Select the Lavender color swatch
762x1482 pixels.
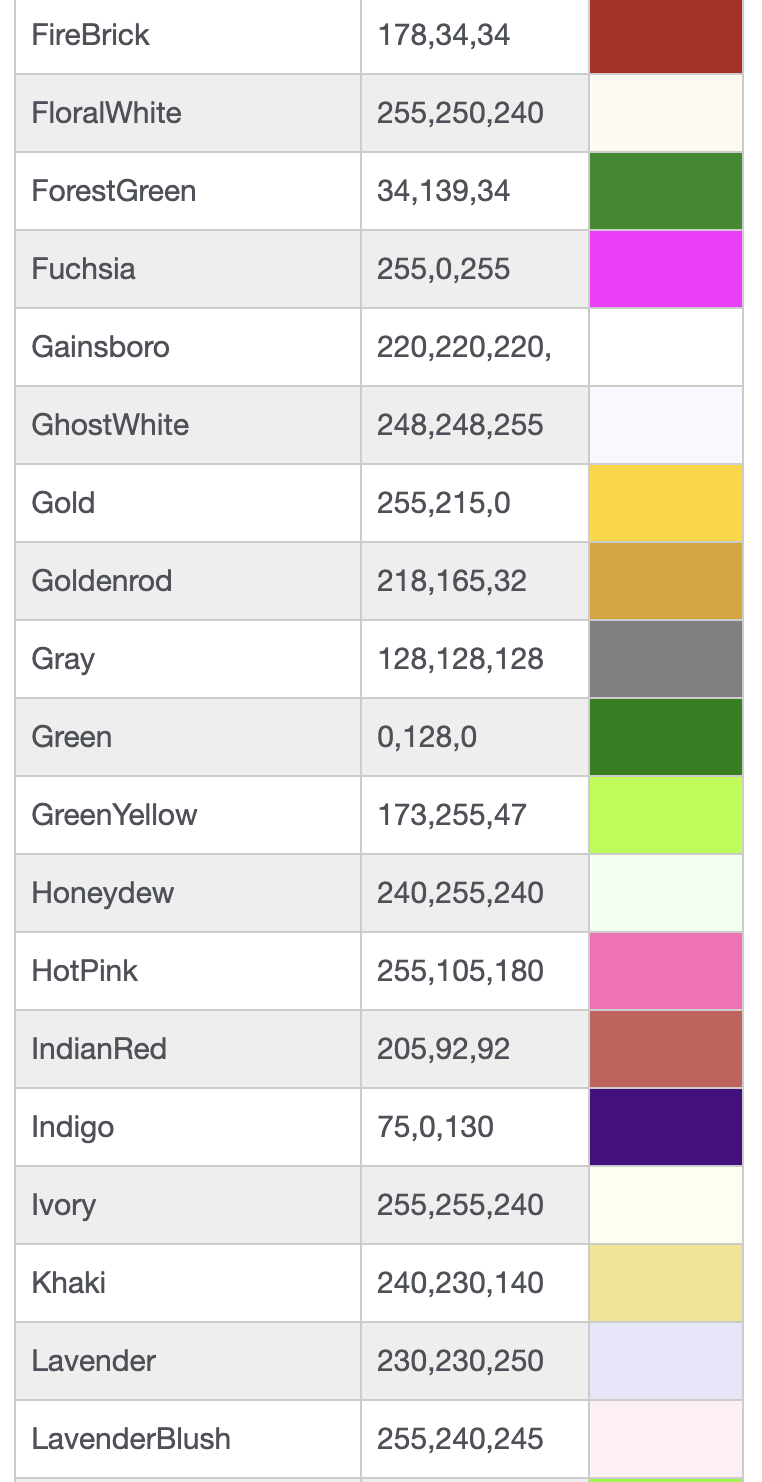pos(665,1361)
